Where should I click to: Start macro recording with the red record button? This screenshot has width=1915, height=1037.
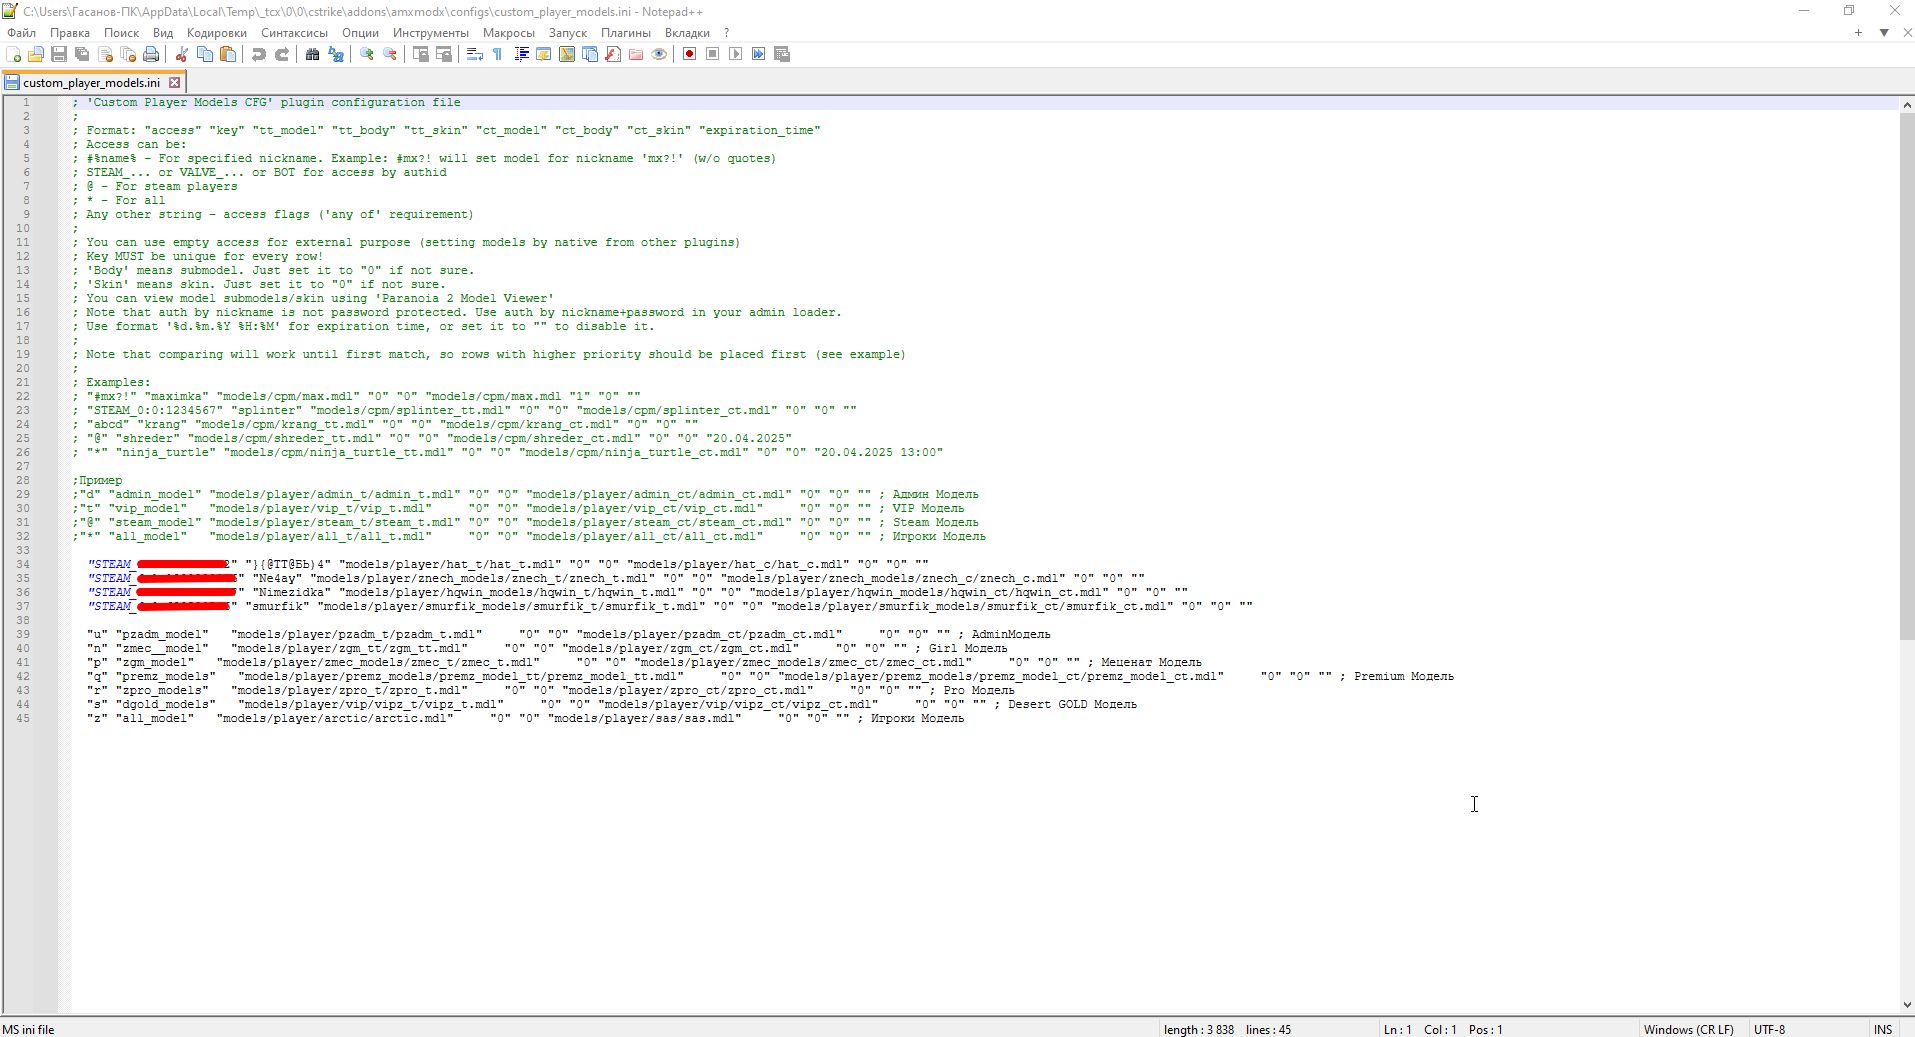pos(689,54)
